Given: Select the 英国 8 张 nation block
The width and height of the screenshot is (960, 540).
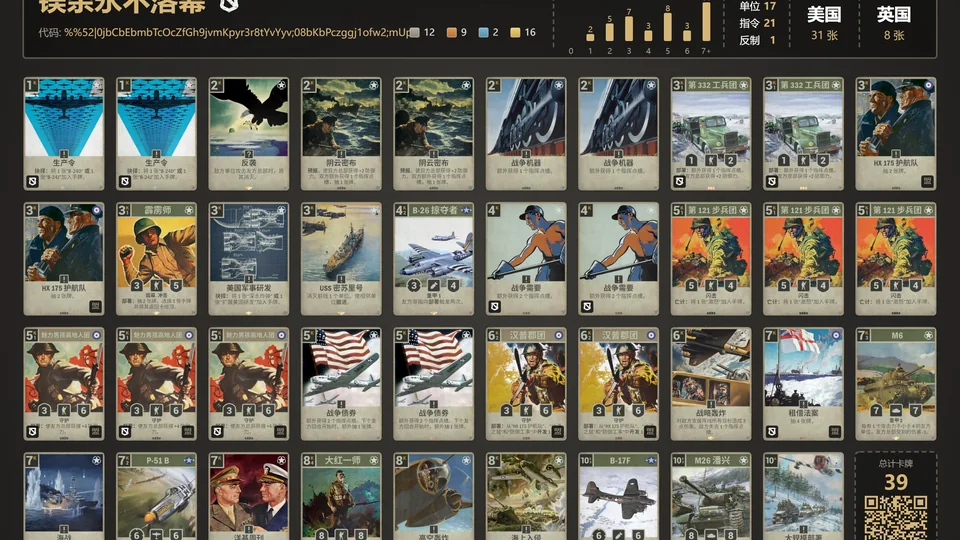Looking at the screenshot, I should tap(893, 23).
